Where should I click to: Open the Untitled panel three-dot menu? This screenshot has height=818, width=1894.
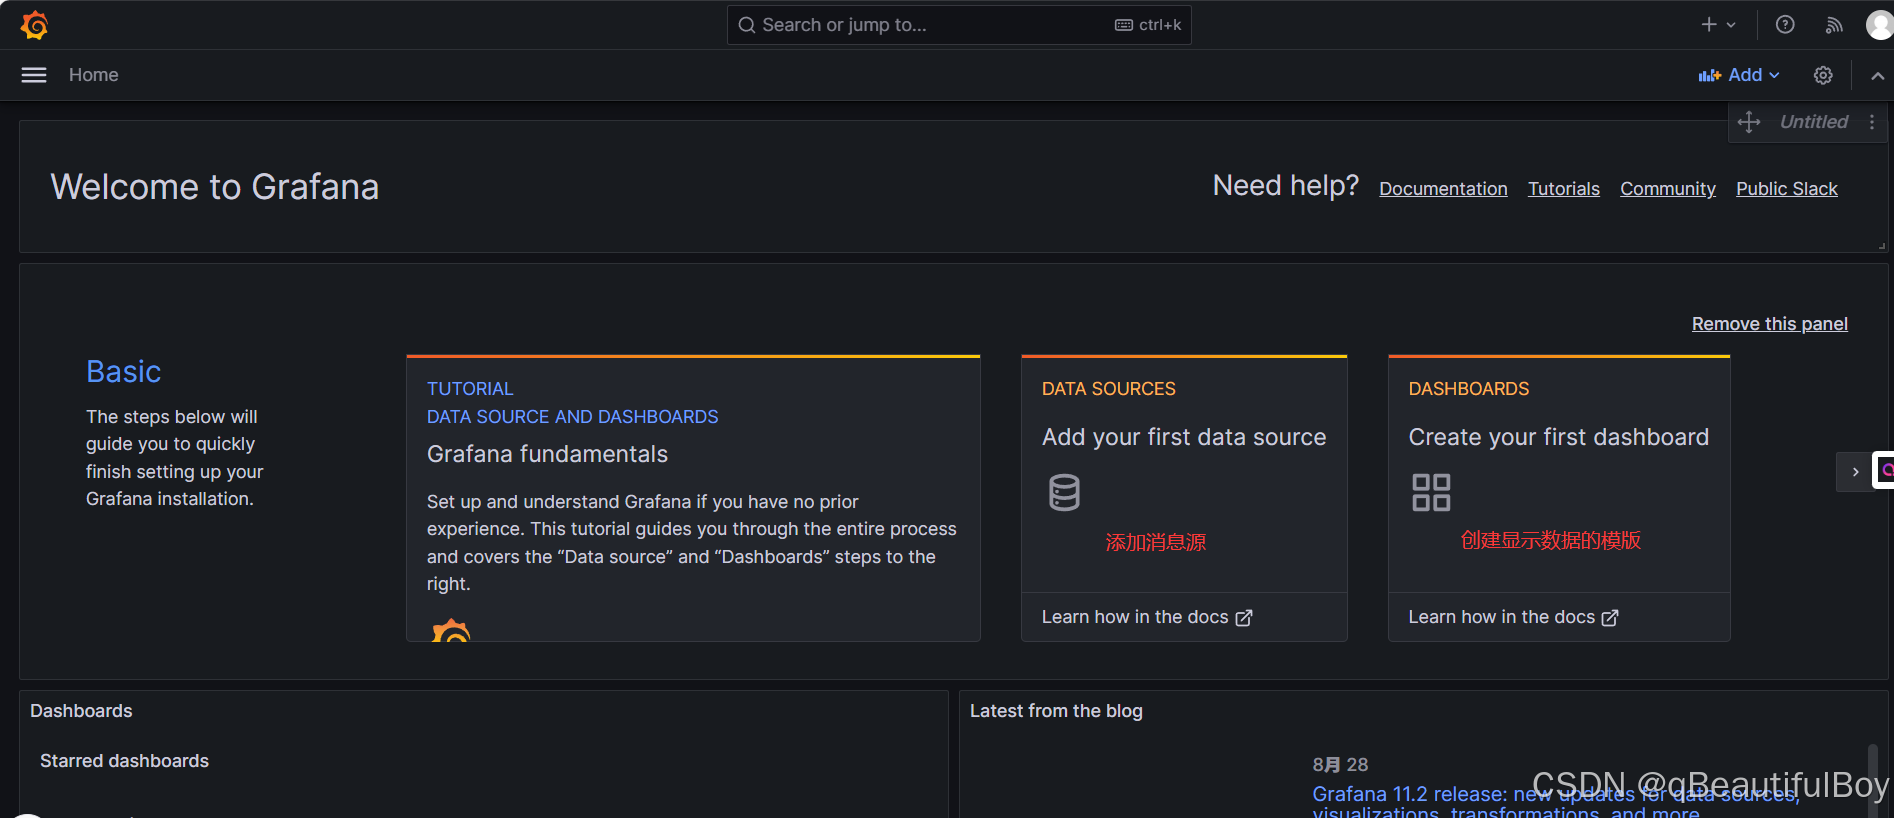click(x=1872, y=122)
